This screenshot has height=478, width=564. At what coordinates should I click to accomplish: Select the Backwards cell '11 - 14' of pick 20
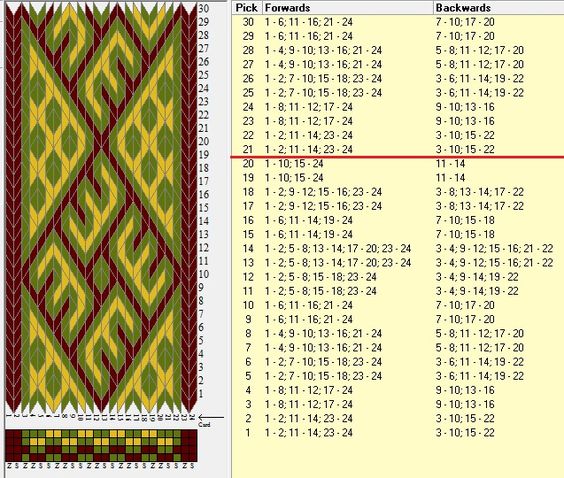(x=450, y=164)
